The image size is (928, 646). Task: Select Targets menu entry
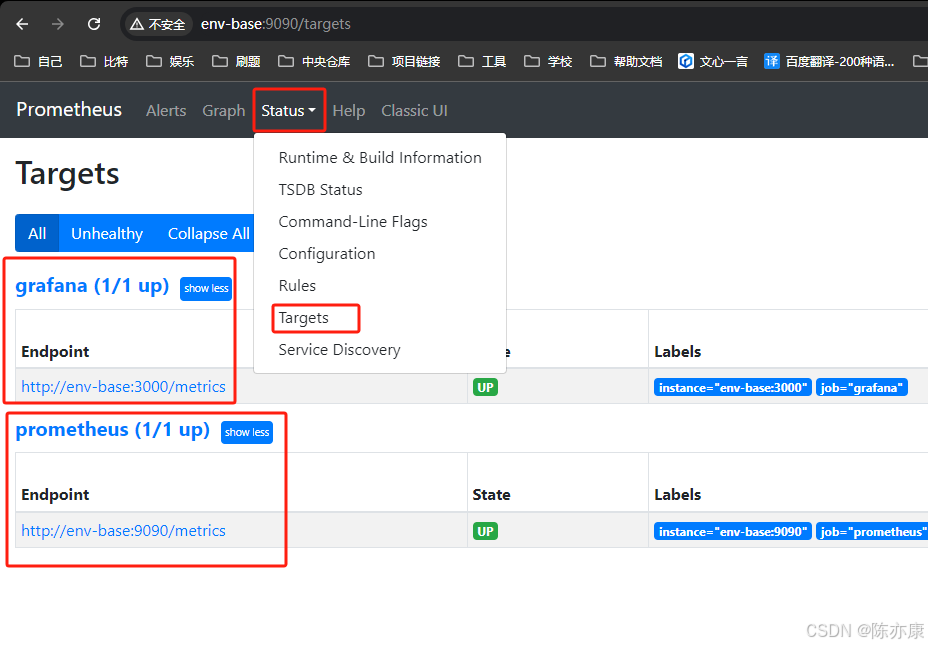[380, 318]
